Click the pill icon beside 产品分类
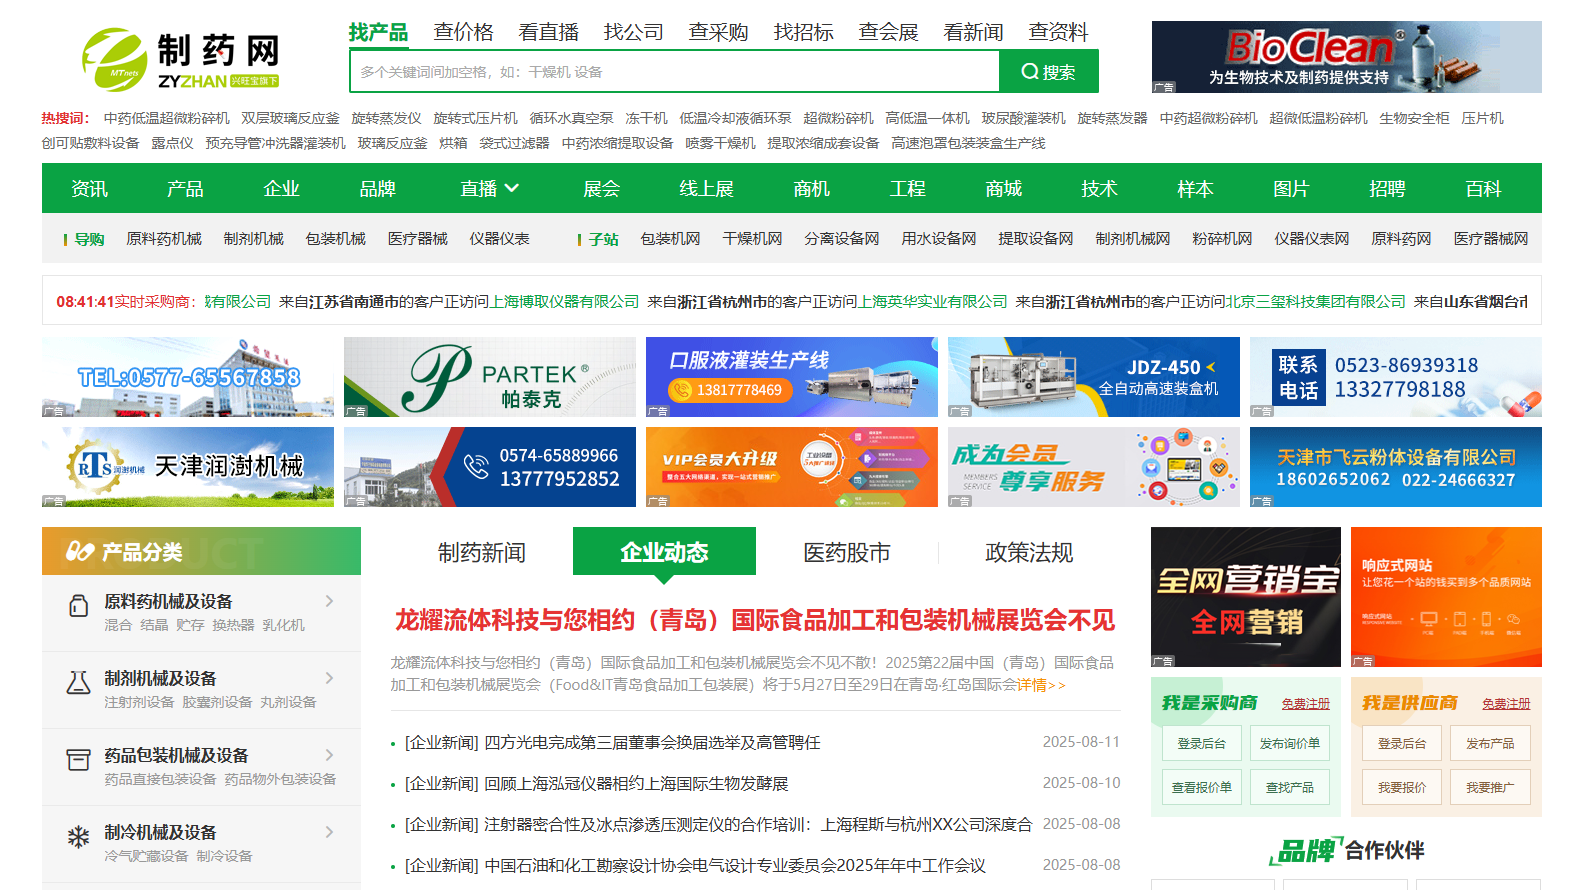The width and height of the screenshot is (1581, 890). click(x=80, y=551)
